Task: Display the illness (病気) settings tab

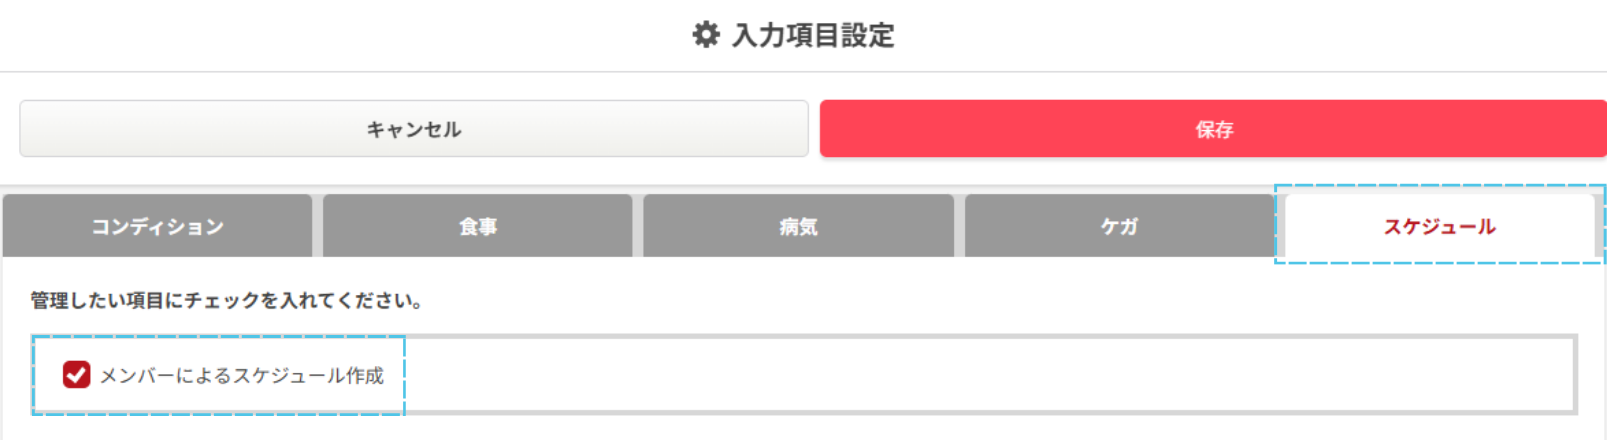Action: pos(798,227)
